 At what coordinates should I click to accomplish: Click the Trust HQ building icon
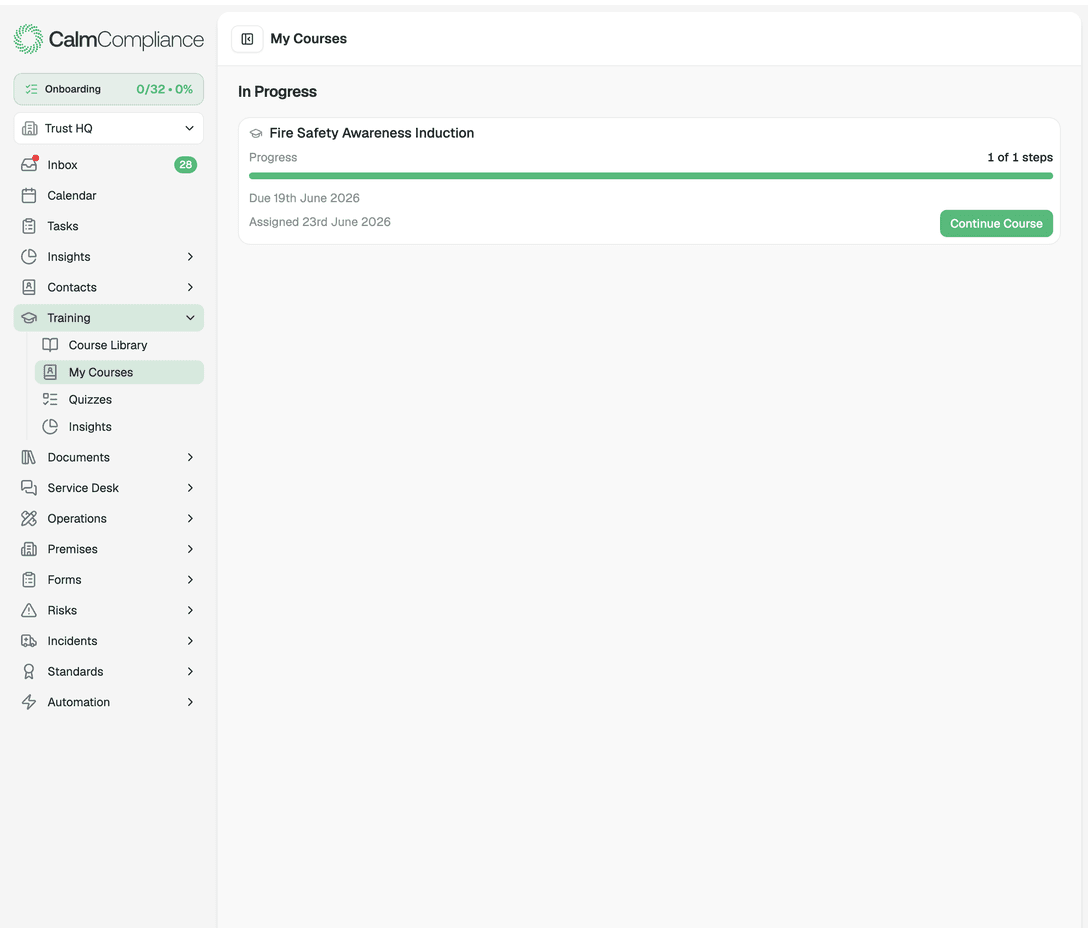[30, 128]
